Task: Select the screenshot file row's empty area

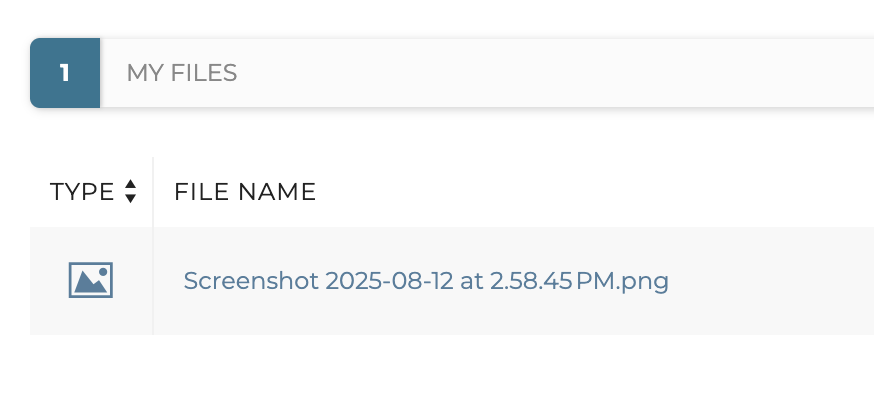Action: pyautogui.click(x=770, y=281)
